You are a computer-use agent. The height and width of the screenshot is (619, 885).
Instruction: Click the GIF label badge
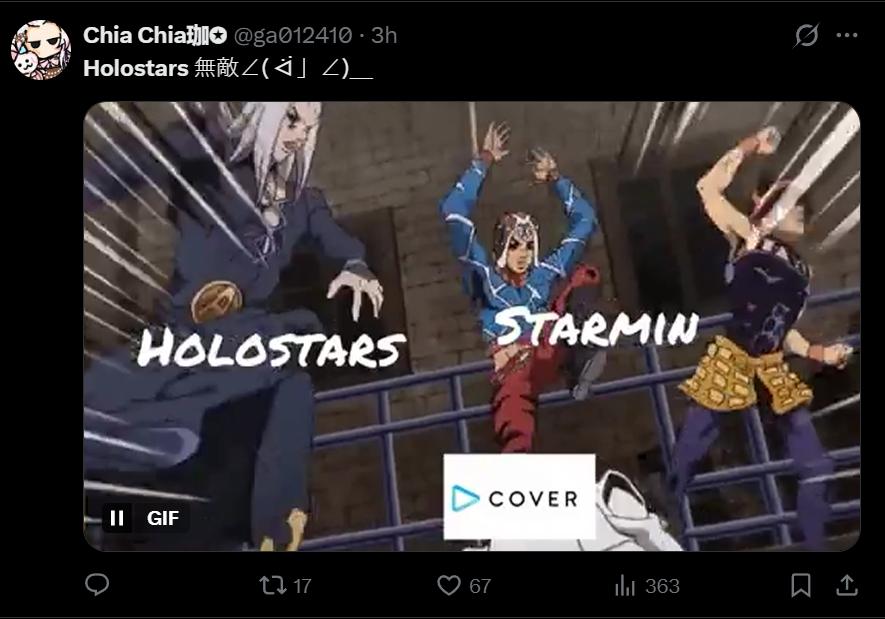[163, 518]
